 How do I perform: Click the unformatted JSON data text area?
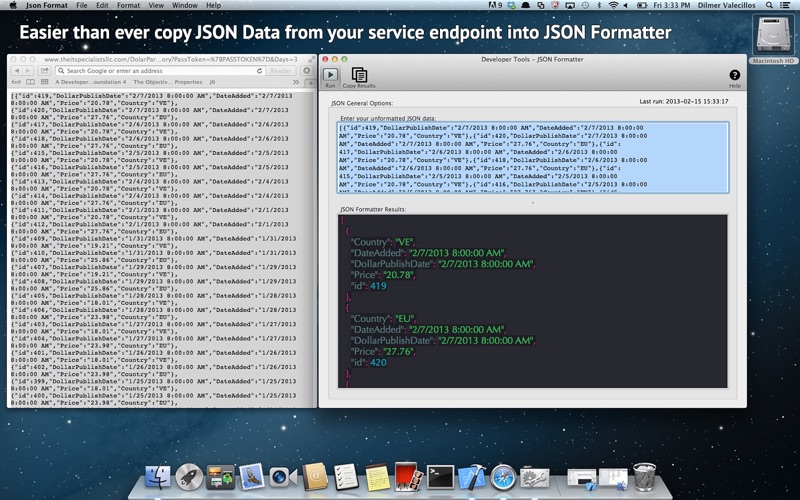point(533,157)
